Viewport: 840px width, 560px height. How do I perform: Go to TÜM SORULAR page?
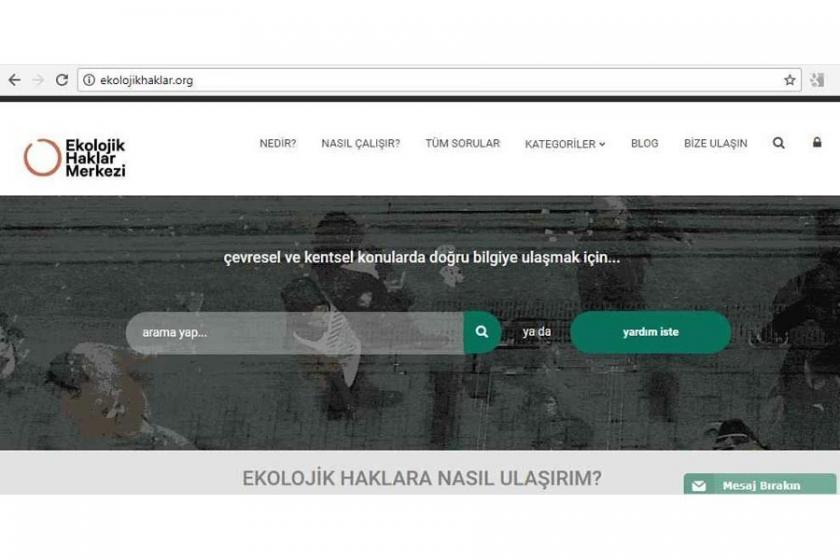[462, 143]
